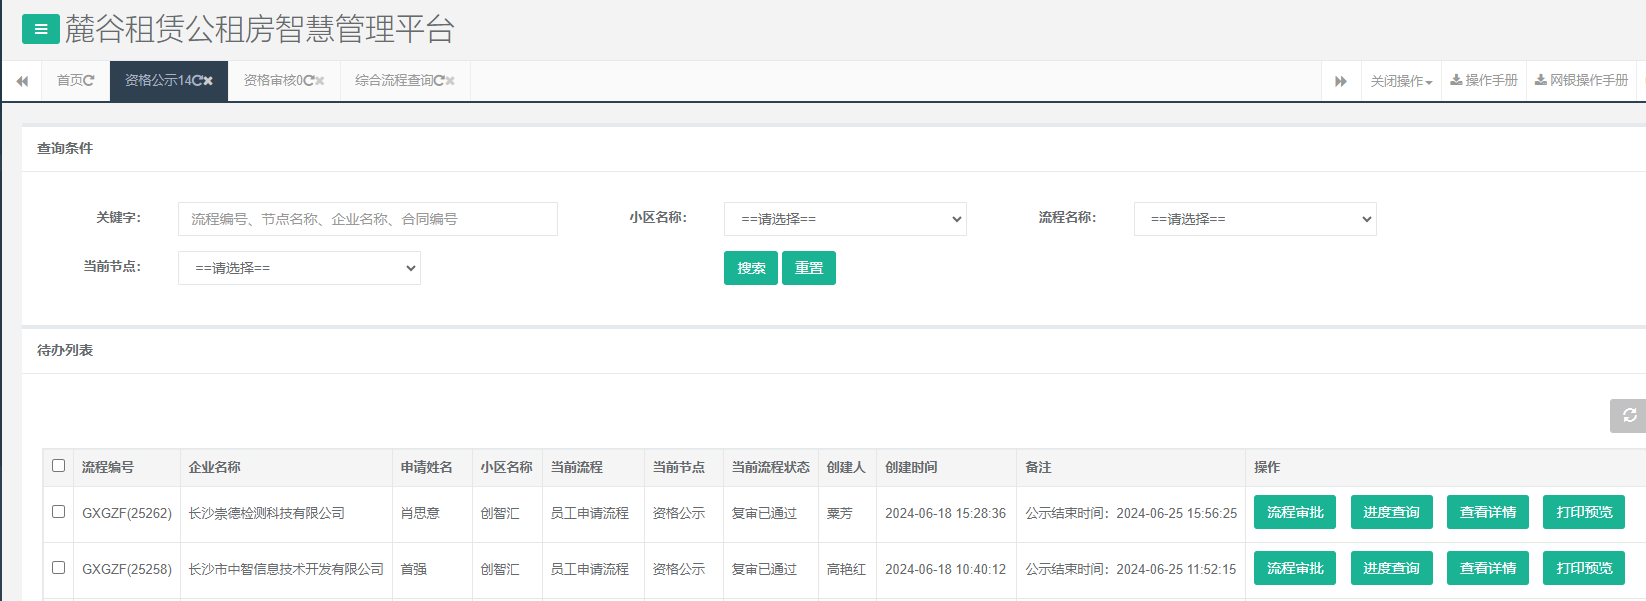Image resolution: width=1646 pixels, height=601 pixels.
Task: Select the checkbox for GXGZF(25258)
Action: coord(59,568)
